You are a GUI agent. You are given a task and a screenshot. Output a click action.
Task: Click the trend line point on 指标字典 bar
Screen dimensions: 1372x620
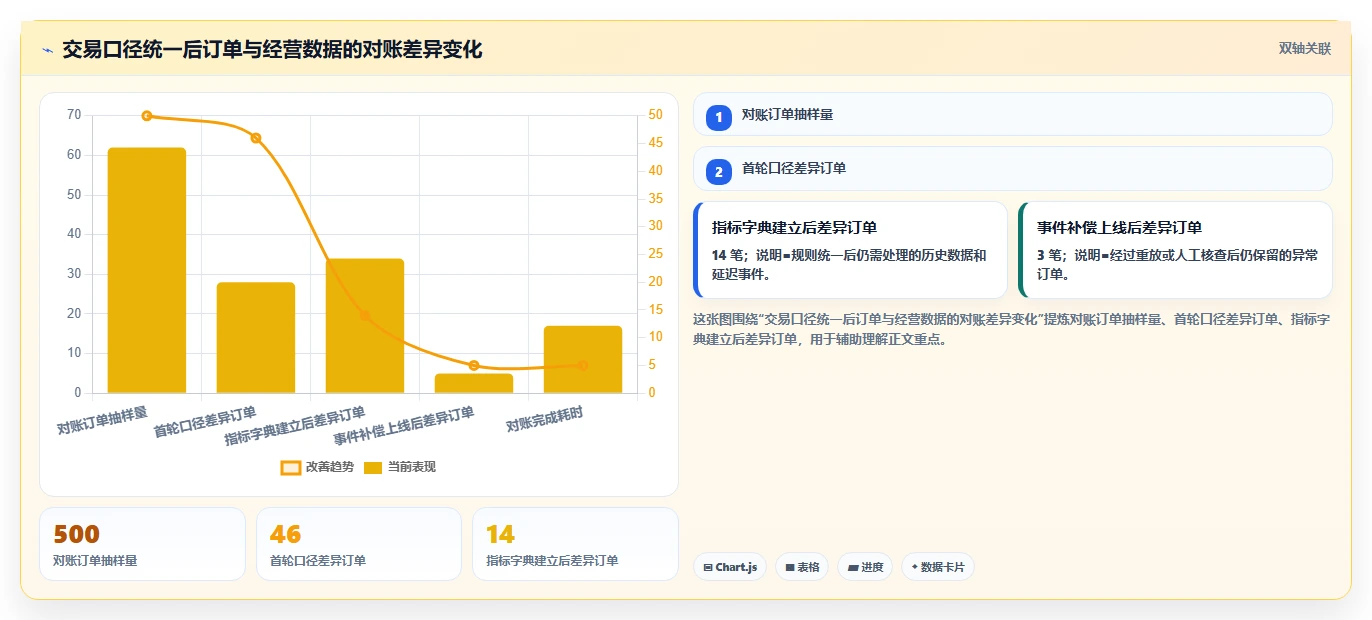[365, 316]
